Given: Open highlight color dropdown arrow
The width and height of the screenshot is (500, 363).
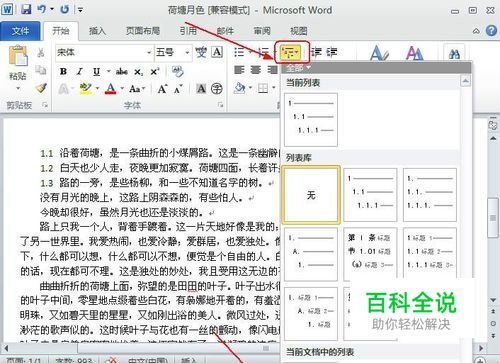Looking at the screenshot, I should (x=97, y=89).
